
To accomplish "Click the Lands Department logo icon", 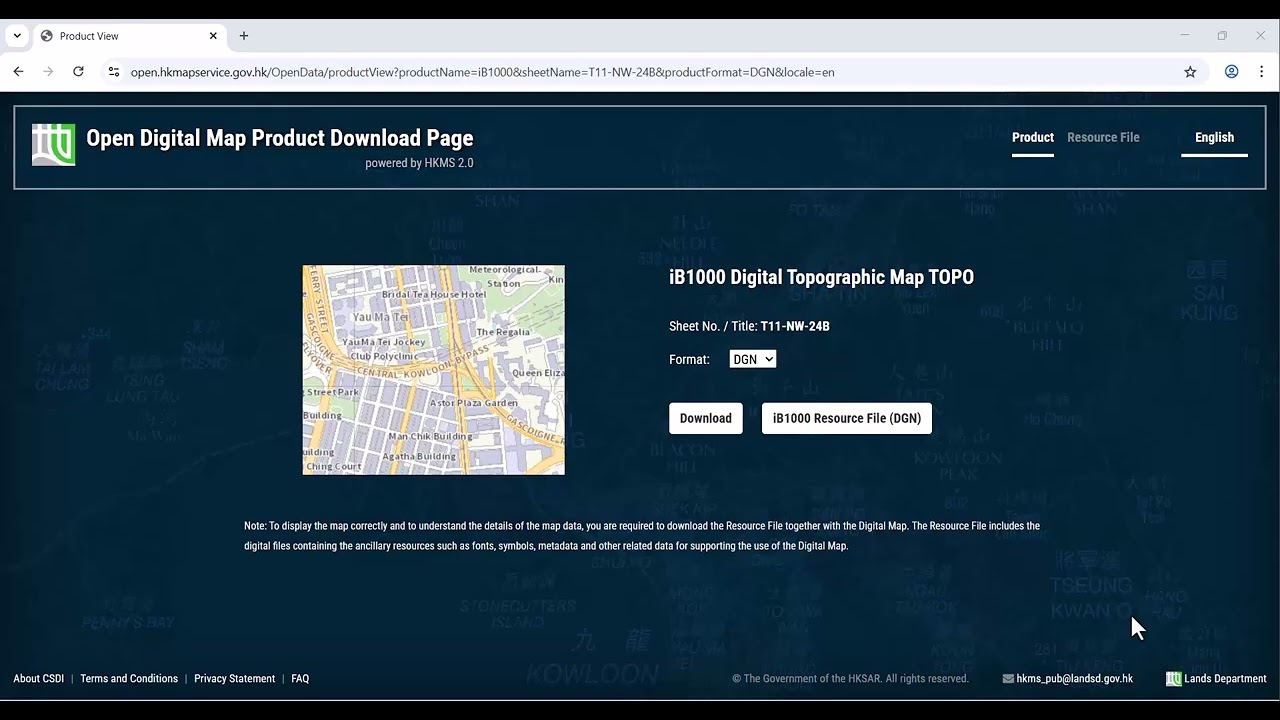I will (1173, 679).
